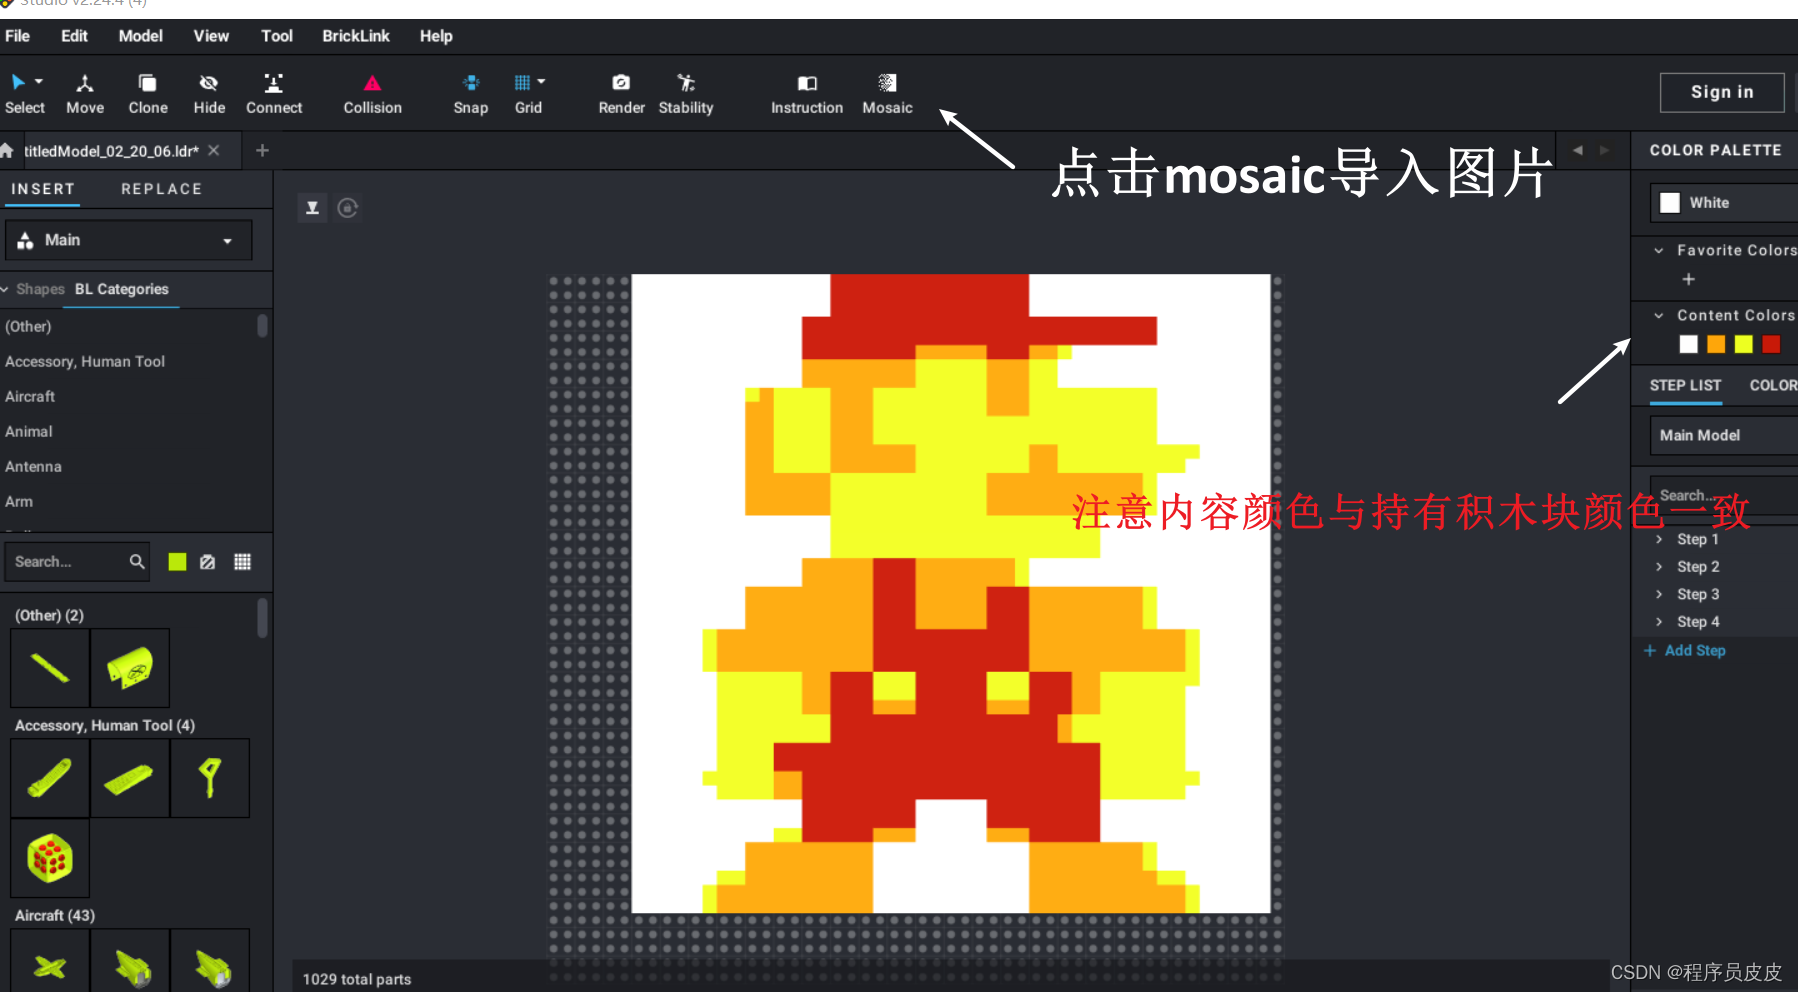Switch to the STEP LIST tab
Screen dimensions: 1798x992
click(x=1685, y=386)
